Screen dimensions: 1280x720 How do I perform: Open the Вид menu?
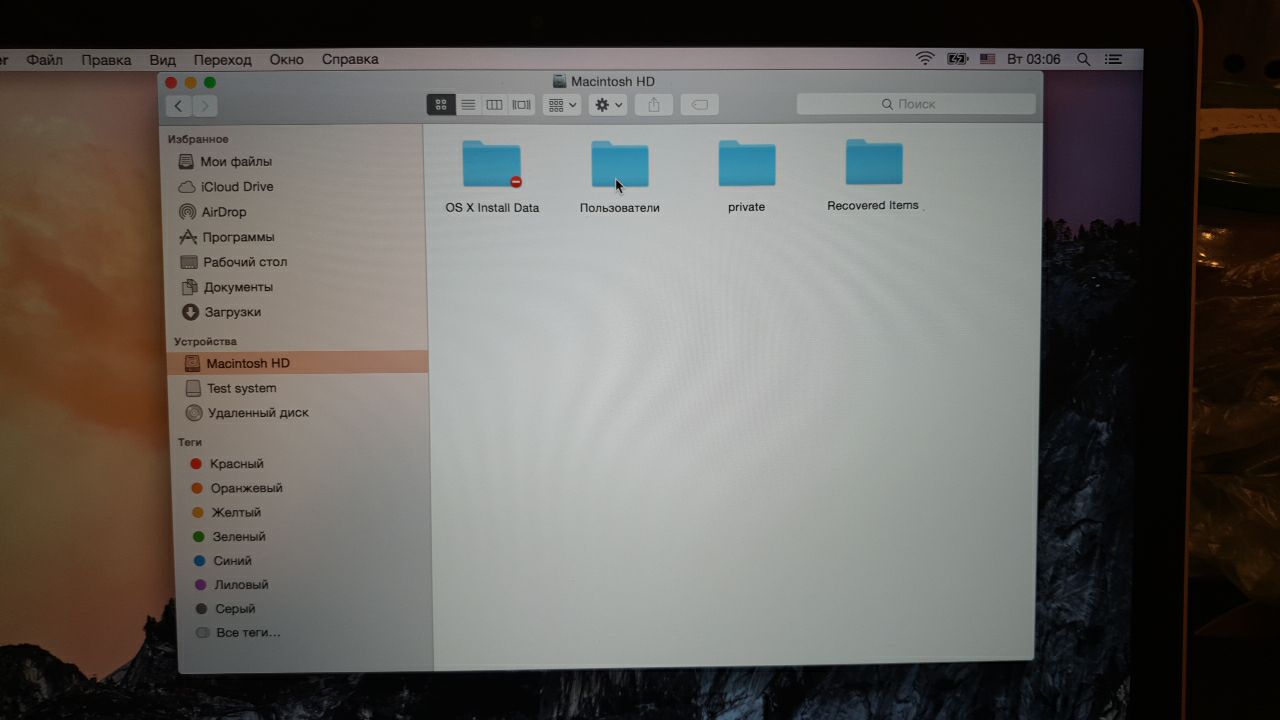[162, 60]
